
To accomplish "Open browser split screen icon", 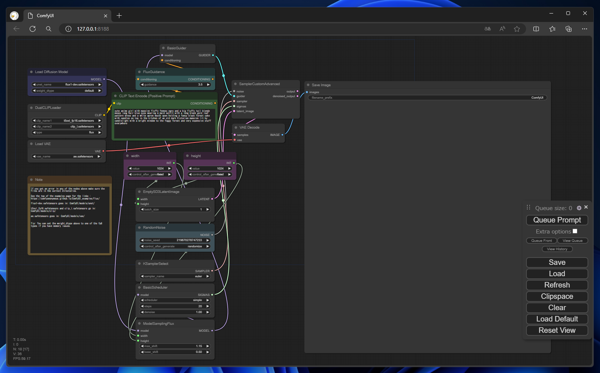I will [x=536, y=29].
